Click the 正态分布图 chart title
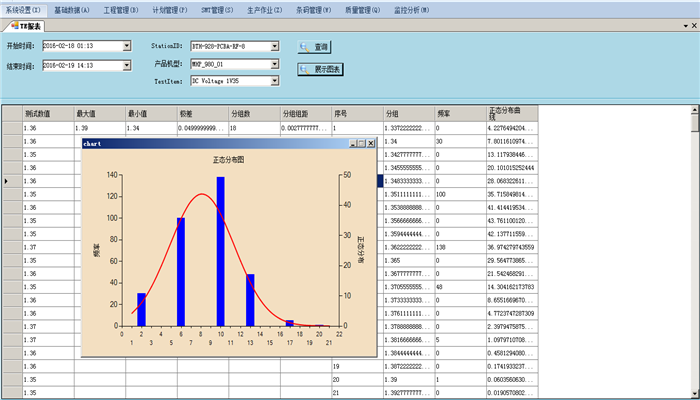The image size is (700, 400). (228, 160)
